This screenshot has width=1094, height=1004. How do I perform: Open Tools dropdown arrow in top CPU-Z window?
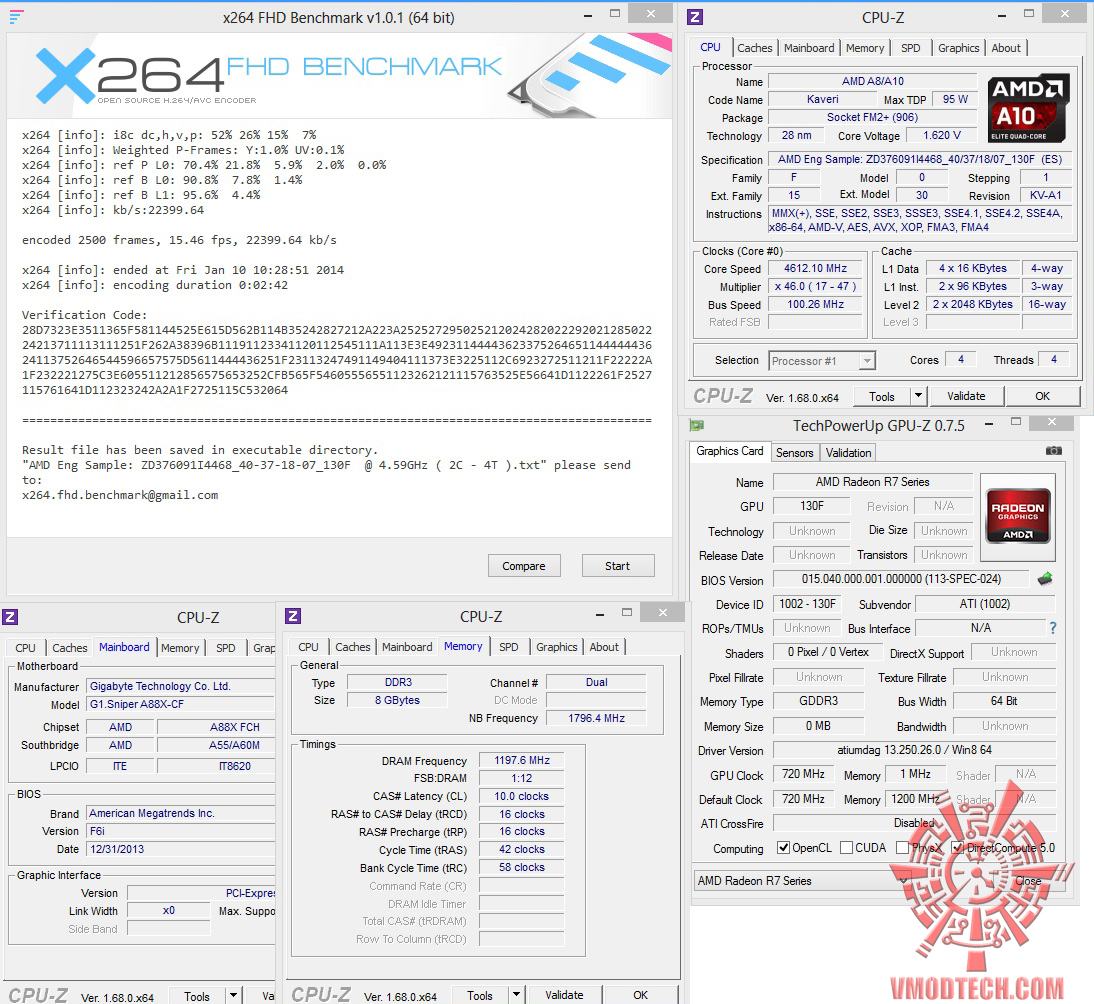(918, 396)
